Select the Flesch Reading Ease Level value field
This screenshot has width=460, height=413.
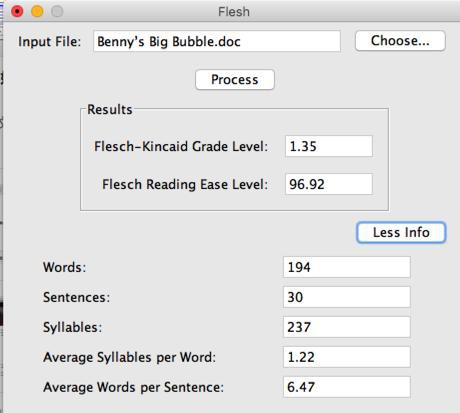pos(329,184)
